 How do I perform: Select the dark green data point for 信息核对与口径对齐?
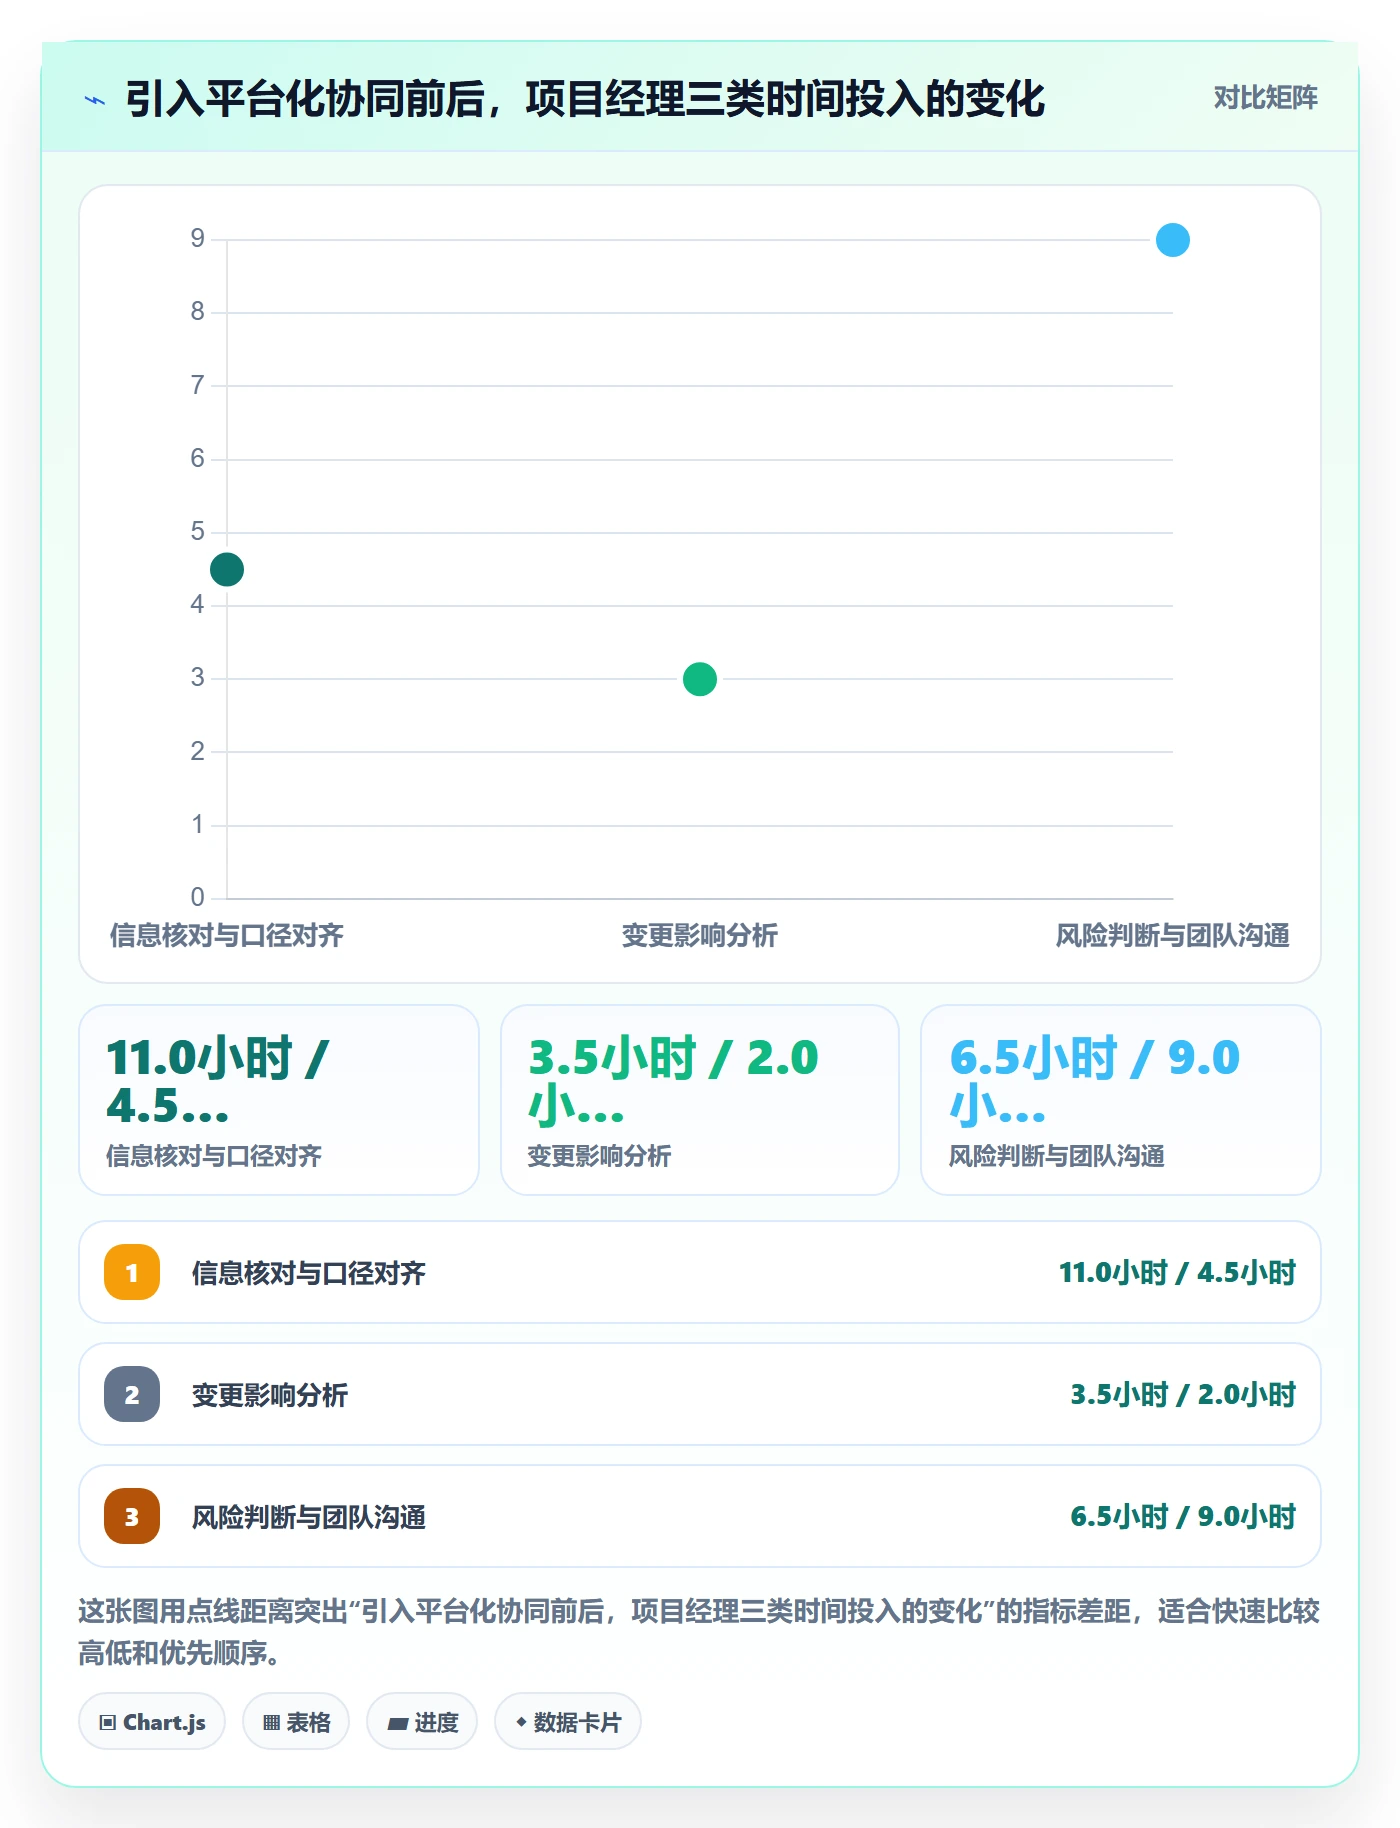227,569
